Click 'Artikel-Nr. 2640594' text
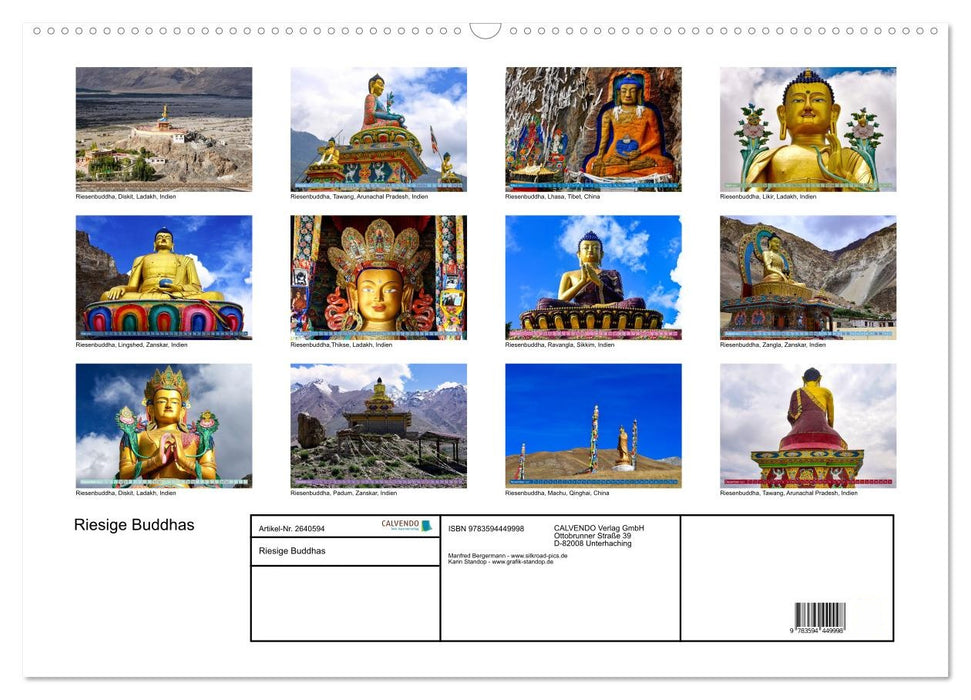The width and height of the screenshot is (971, 700). tap(292, 528)
